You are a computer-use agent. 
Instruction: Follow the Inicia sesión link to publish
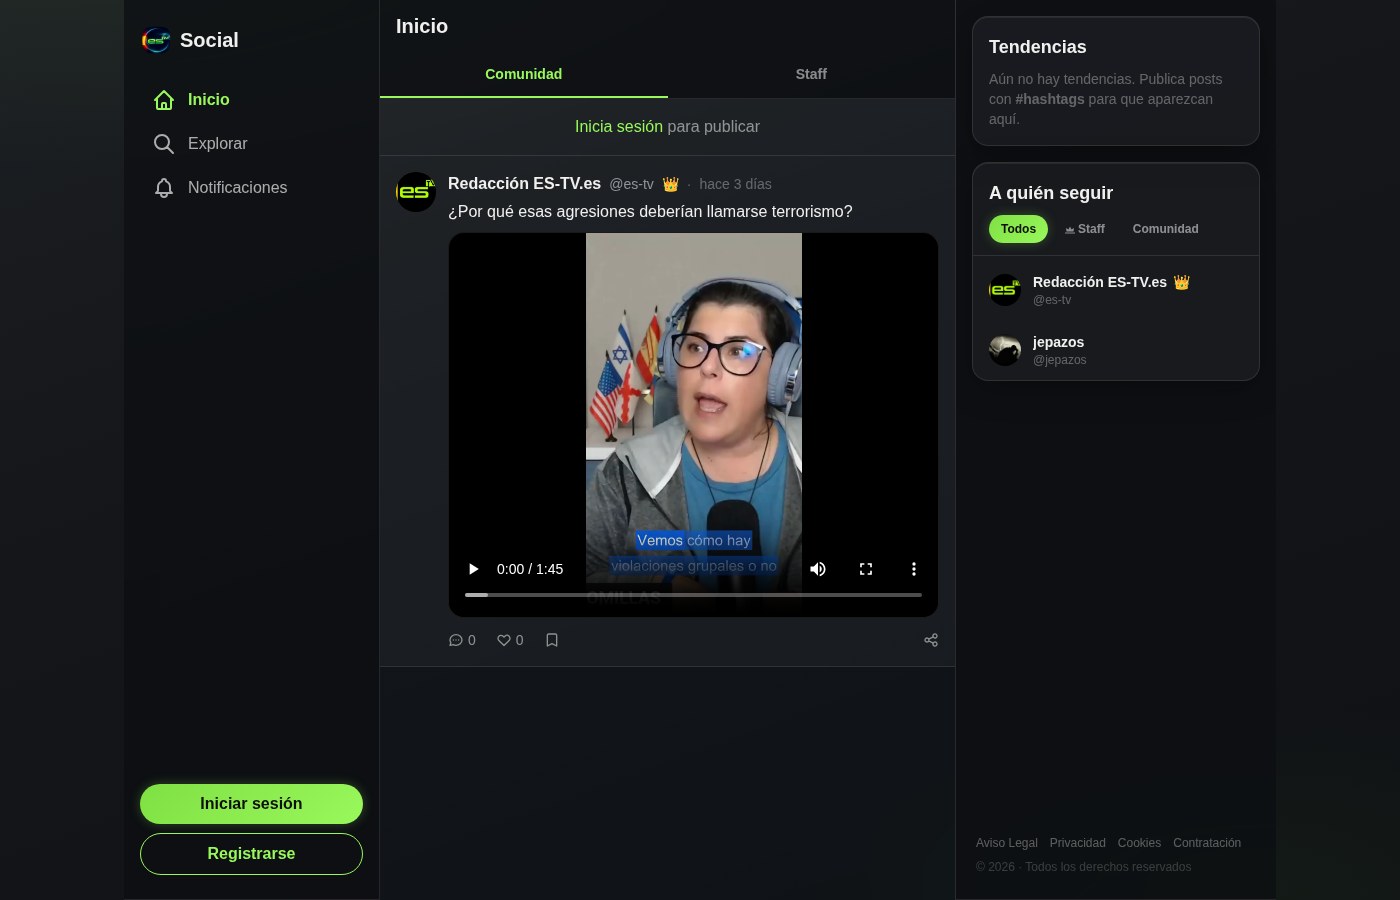click(619, 127)
